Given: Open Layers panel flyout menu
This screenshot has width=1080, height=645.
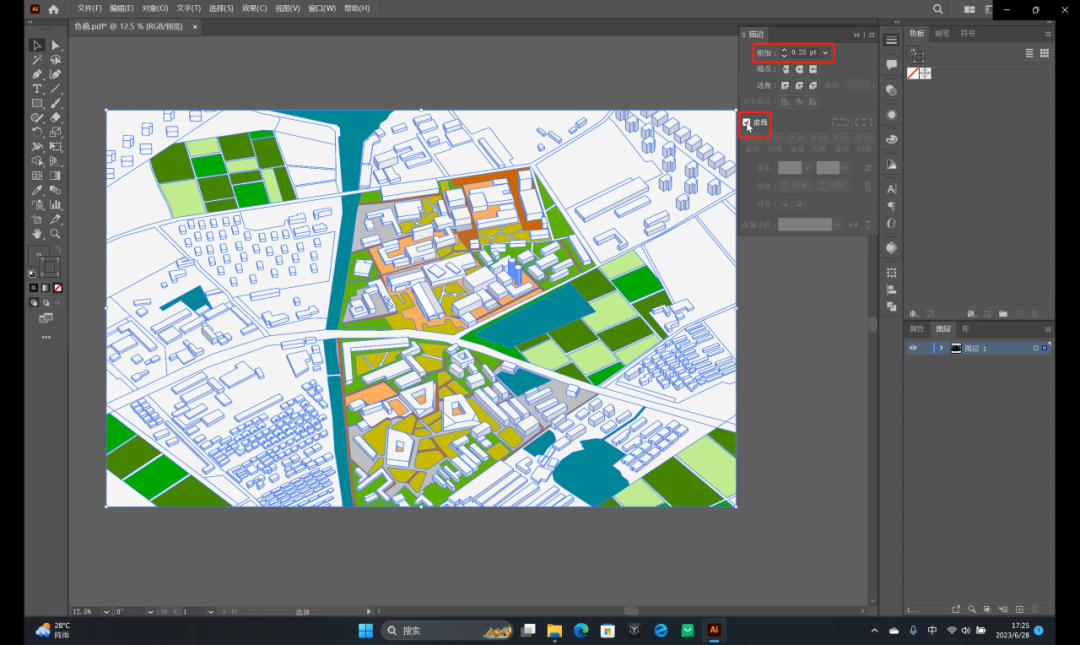Looking at the screenshot, I should click(x=1048, y=329).
